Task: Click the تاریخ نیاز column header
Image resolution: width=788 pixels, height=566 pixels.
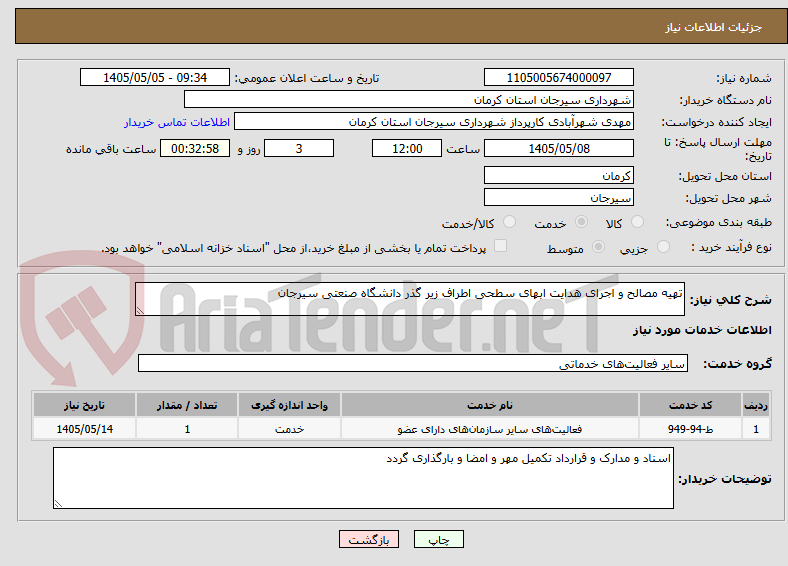Action: pyautogui.click(x=84, y=405)
